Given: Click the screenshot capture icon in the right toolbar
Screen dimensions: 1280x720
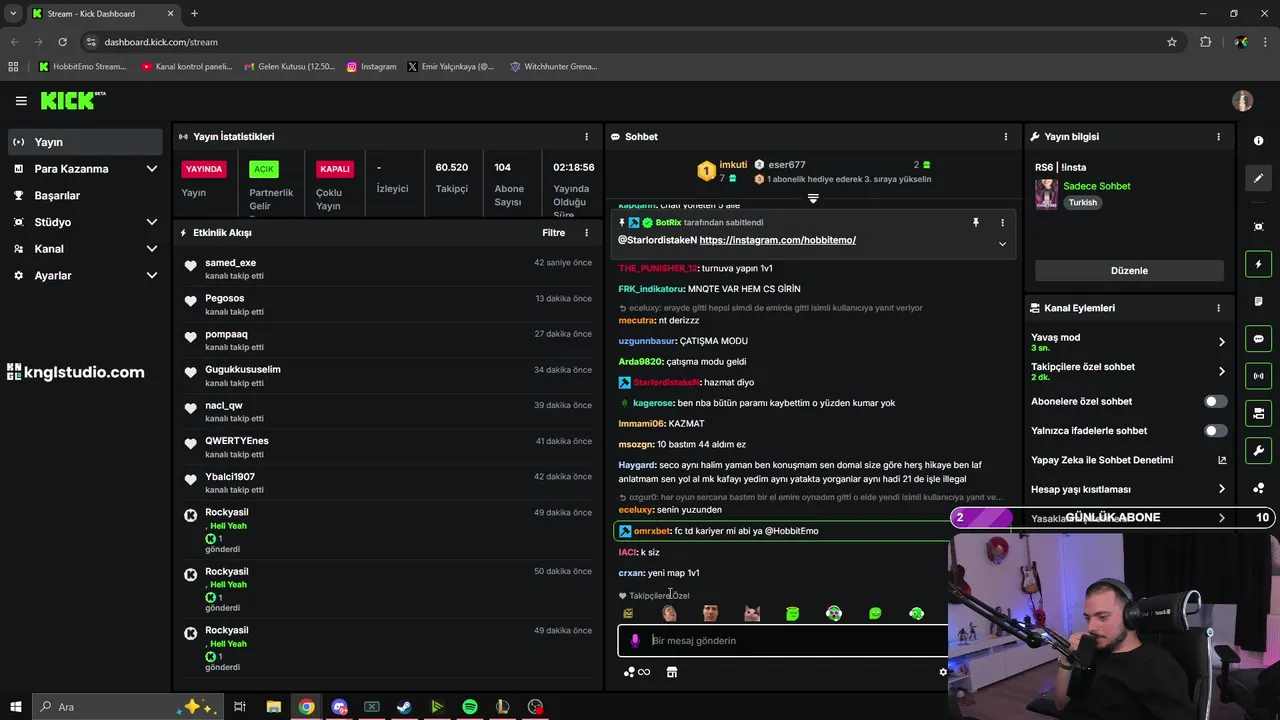Looking at the screenshot, I should pyautogui.click(x=1258, y=227).
